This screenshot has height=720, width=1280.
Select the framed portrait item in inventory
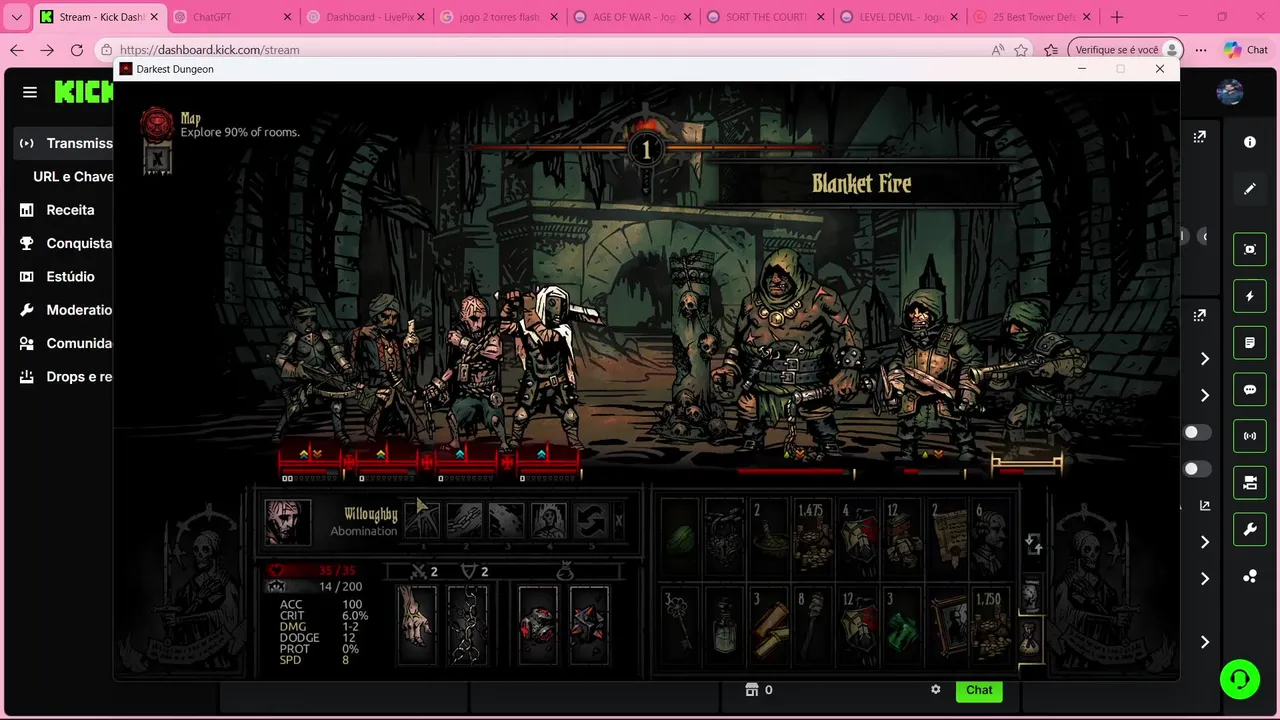point(947,626)
